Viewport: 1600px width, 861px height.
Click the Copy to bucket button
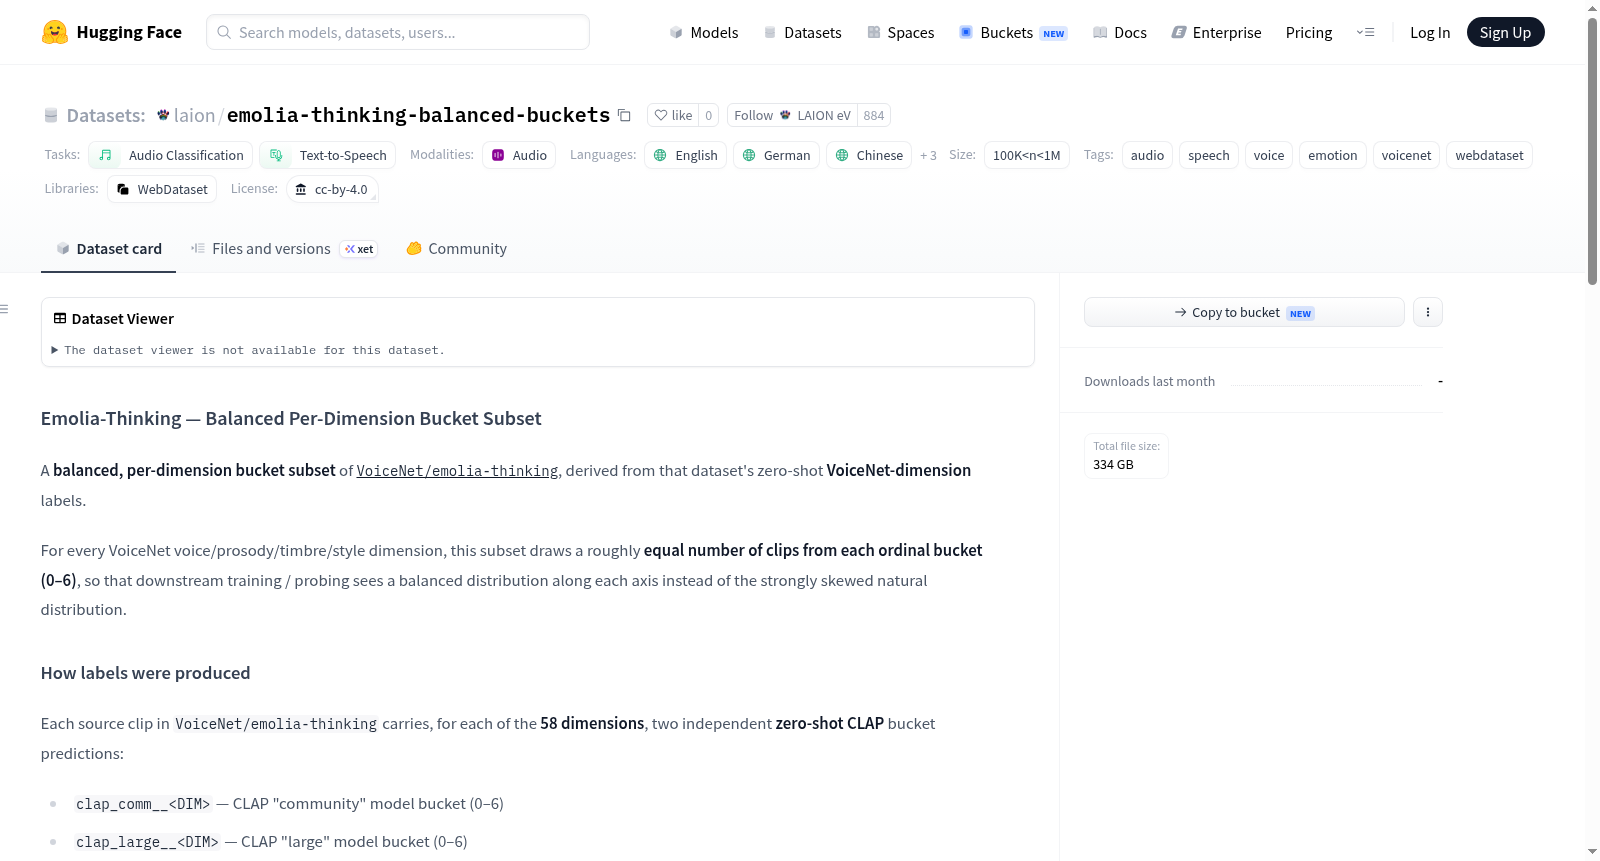pos(1244,312)
